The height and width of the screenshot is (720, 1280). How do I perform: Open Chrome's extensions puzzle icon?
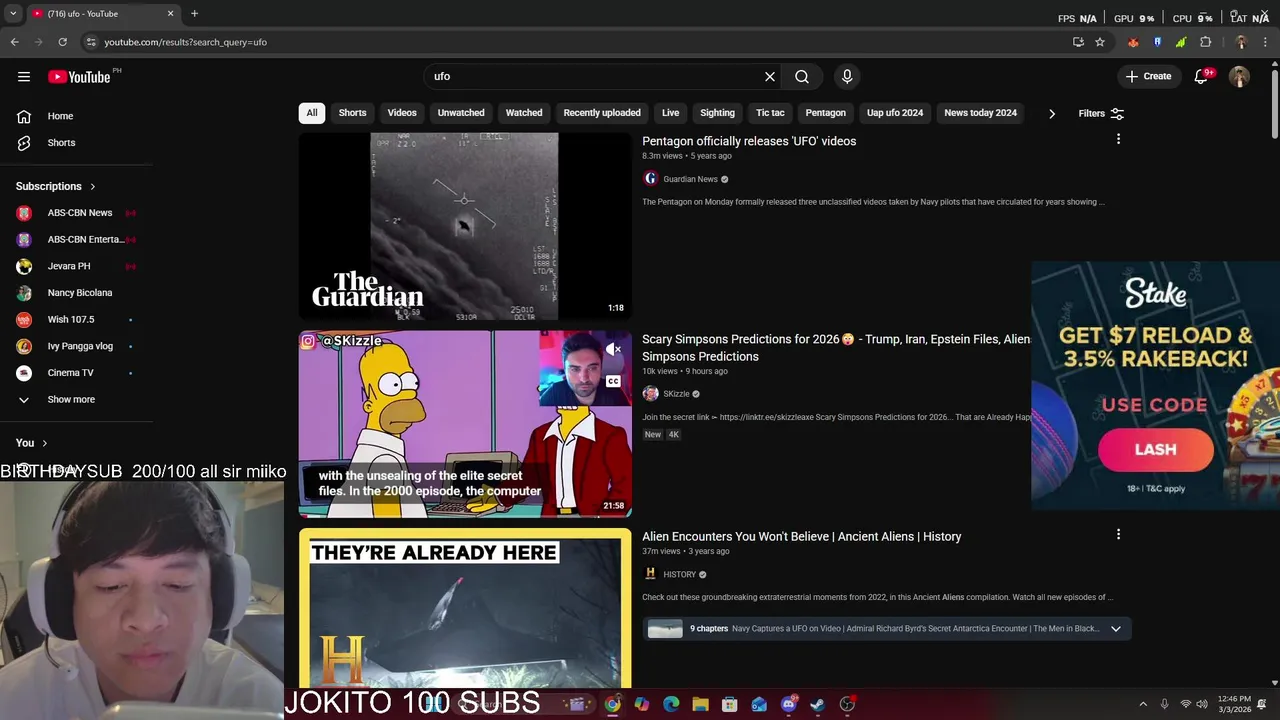tap(1205, 42)
